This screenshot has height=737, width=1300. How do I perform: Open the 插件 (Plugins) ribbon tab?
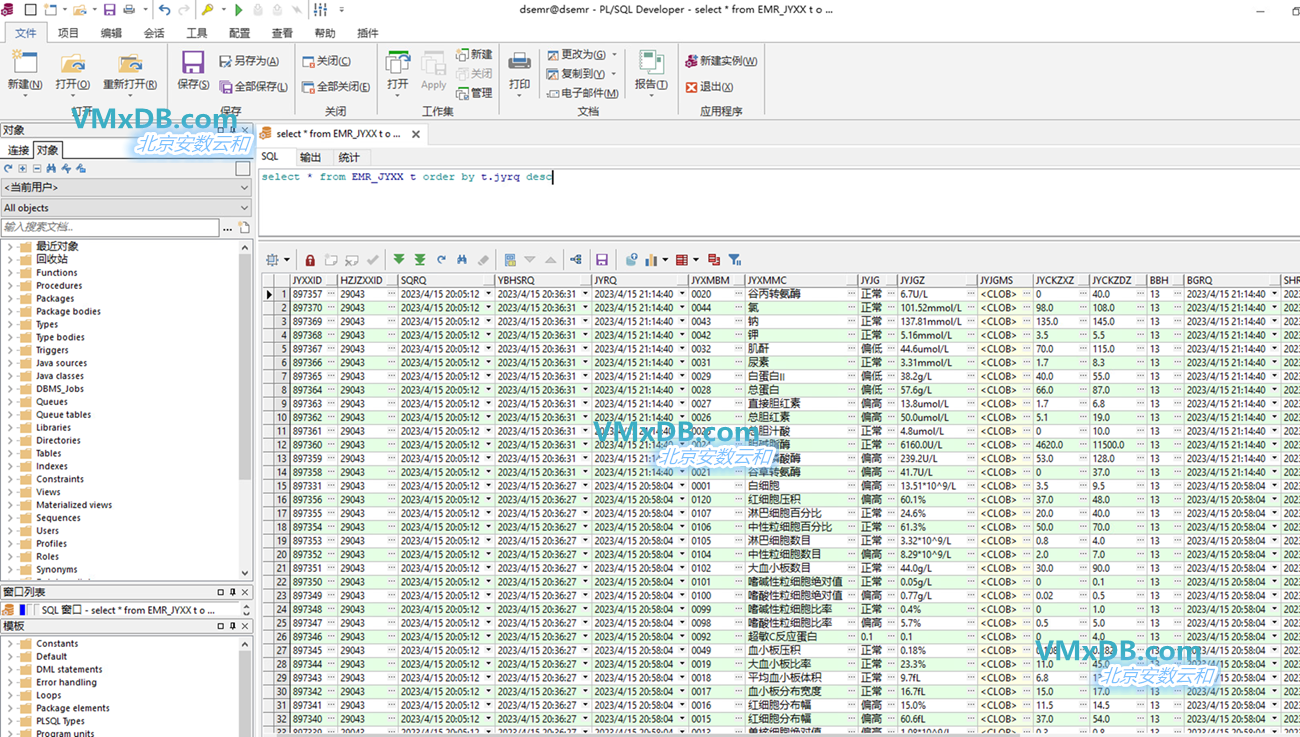(x=368, y=33)
